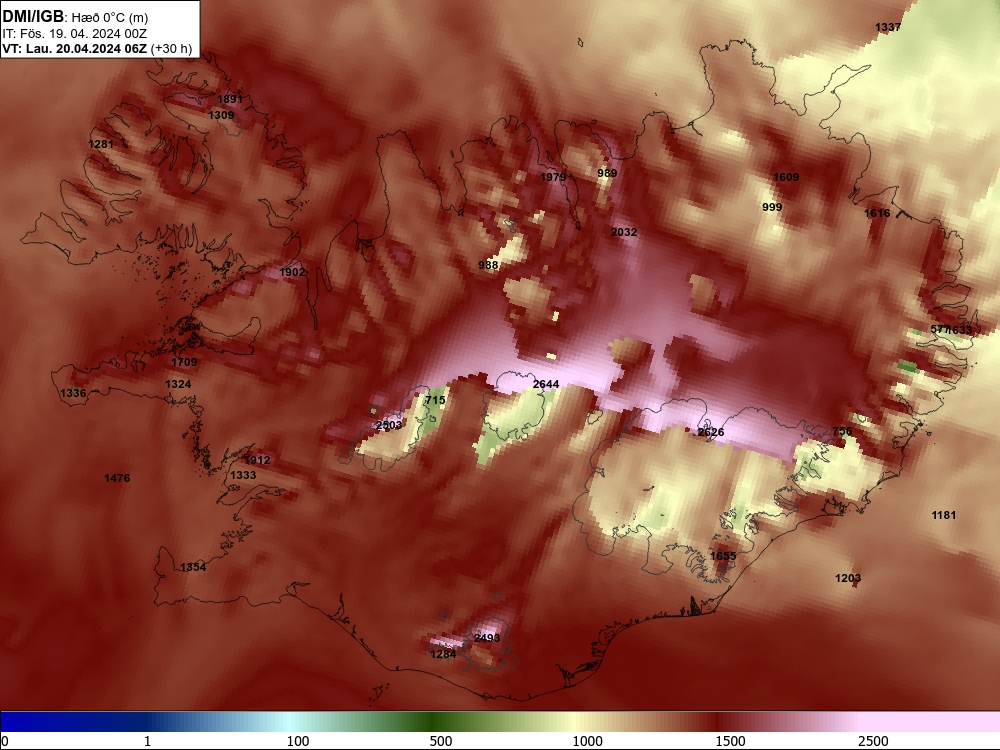Click the map value 1902
The height and width of the screenshot is (750, 1000).
click(292, 272)
